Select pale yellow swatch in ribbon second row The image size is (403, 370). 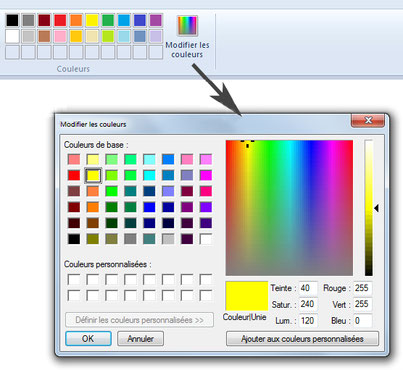click(x=92, y=36)
